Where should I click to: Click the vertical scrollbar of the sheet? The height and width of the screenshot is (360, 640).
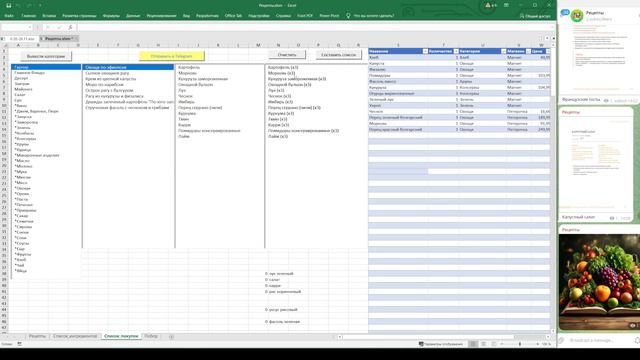(553, 71)
